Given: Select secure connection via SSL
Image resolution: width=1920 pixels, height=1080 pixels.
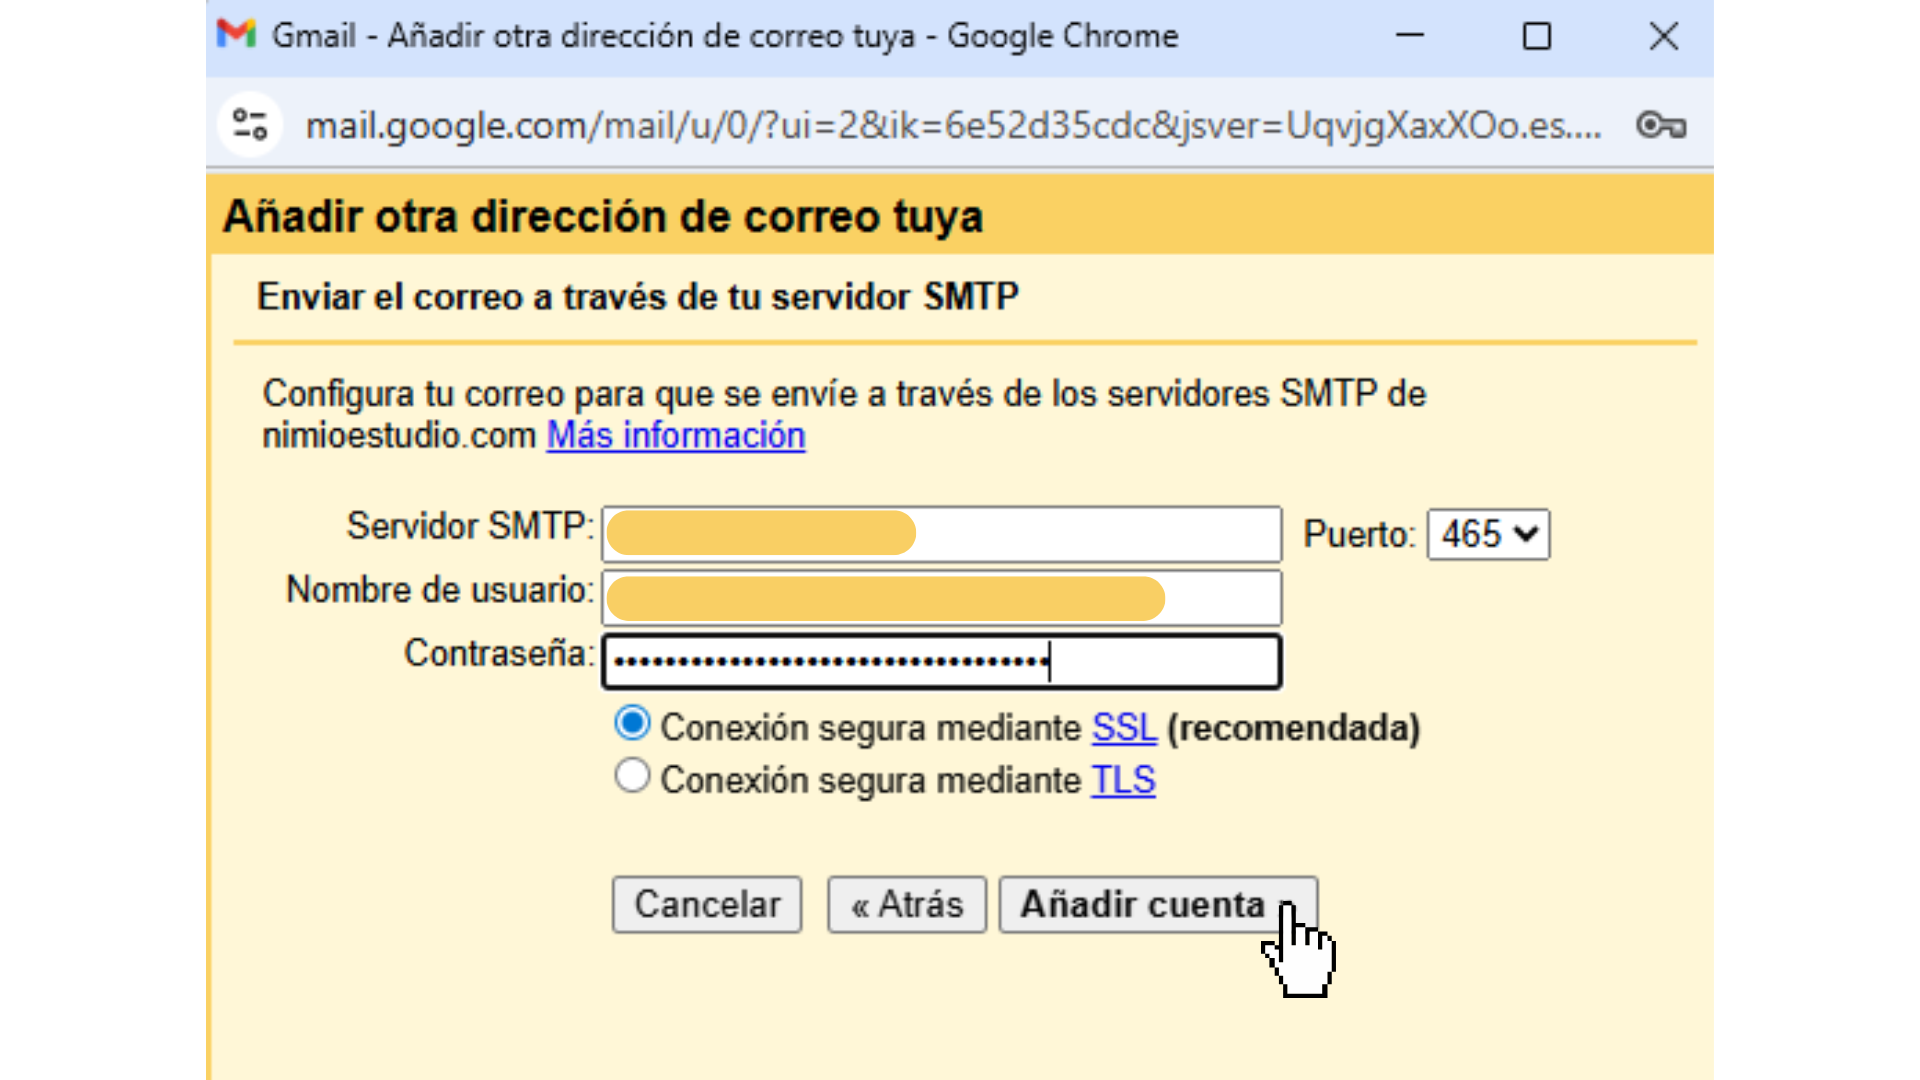Looking at the screenshot, I should (x=632, y=722).
